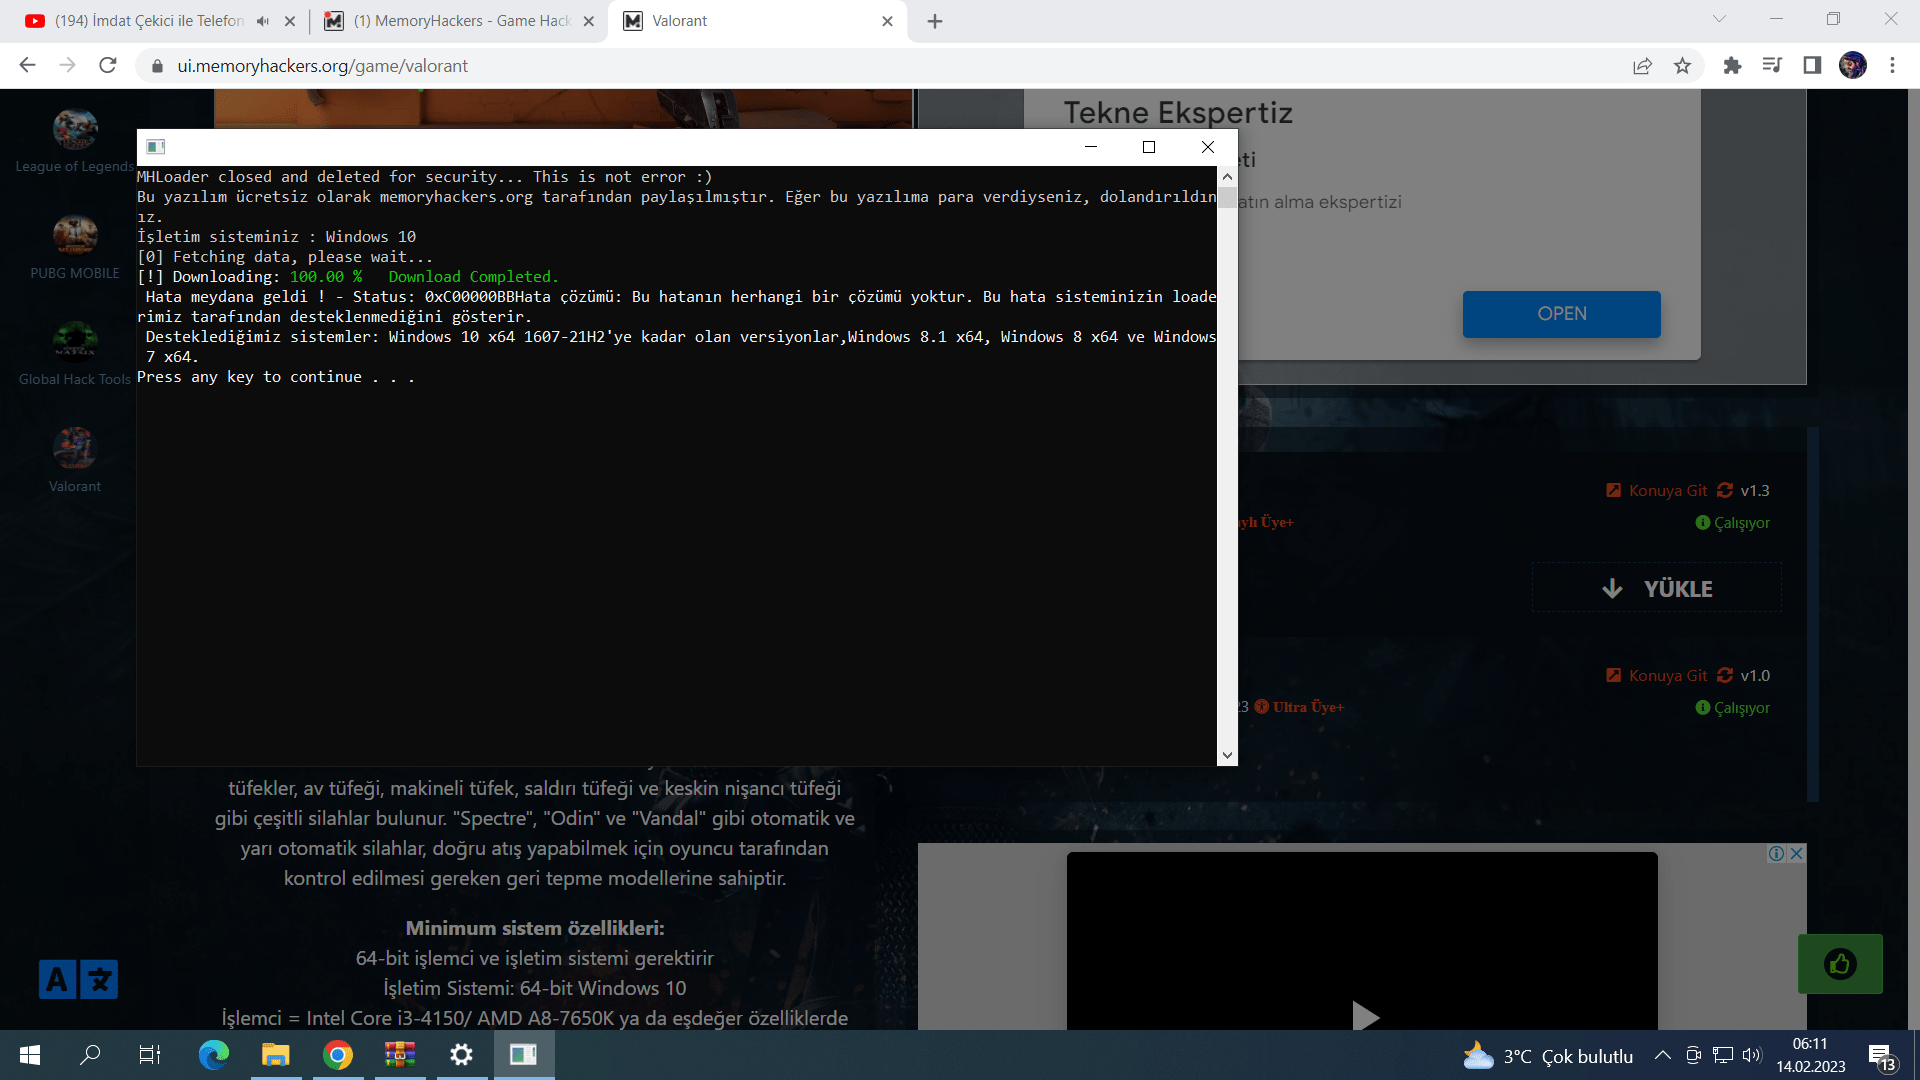Open Task View on taskbar
The width and height of the screenshot is (1920, 1080).
click(x=150, y=1055)
